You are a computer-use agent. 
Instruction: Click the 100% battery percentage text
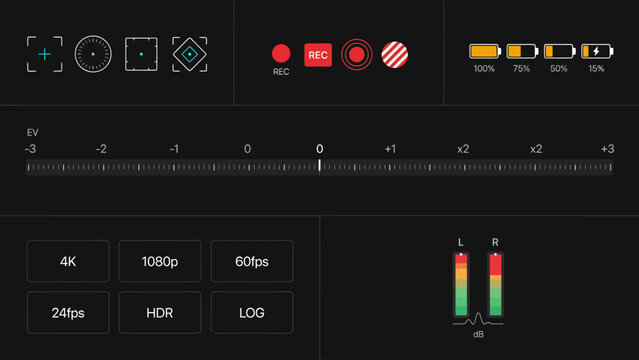tap(484, 69)
